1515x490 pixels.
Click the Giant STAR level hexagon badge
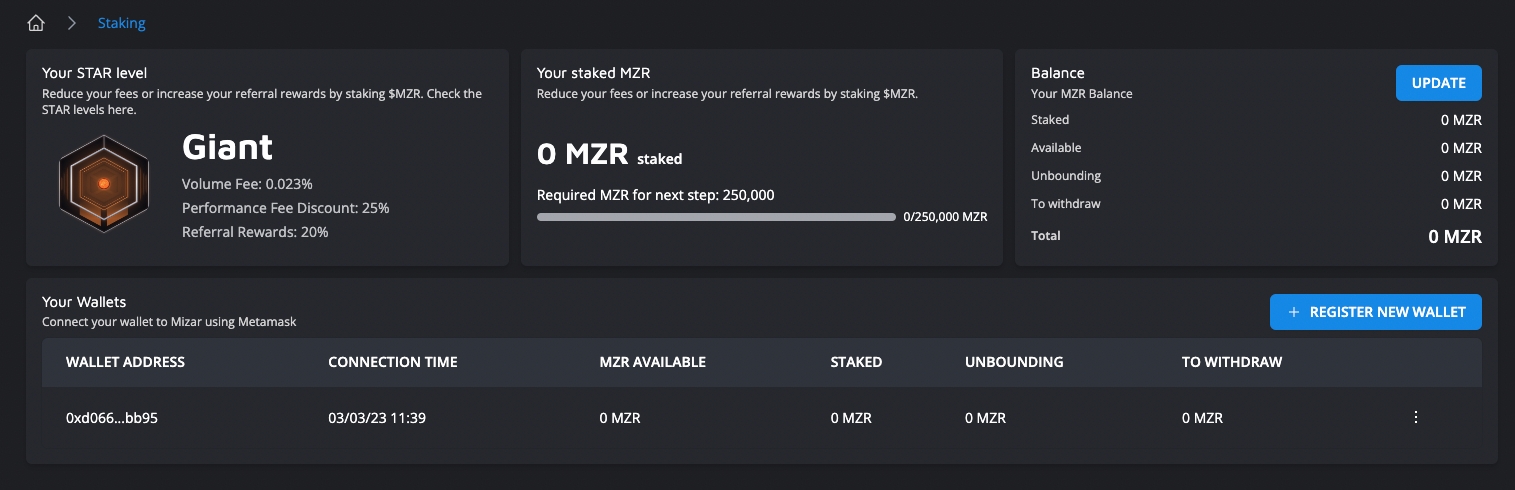pos(103,184)
